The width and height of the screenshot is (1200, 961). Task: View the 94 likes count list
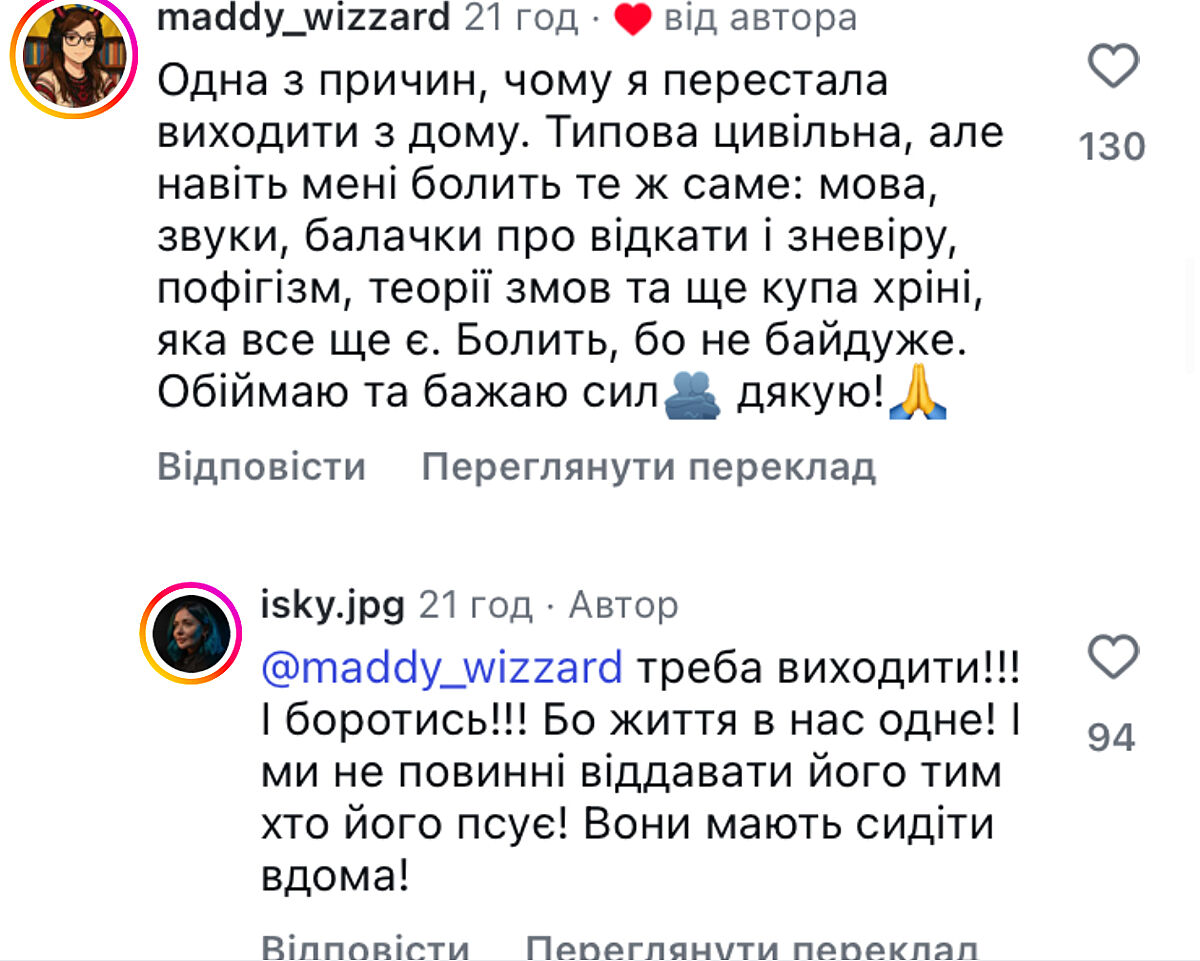click(1112, 738)
